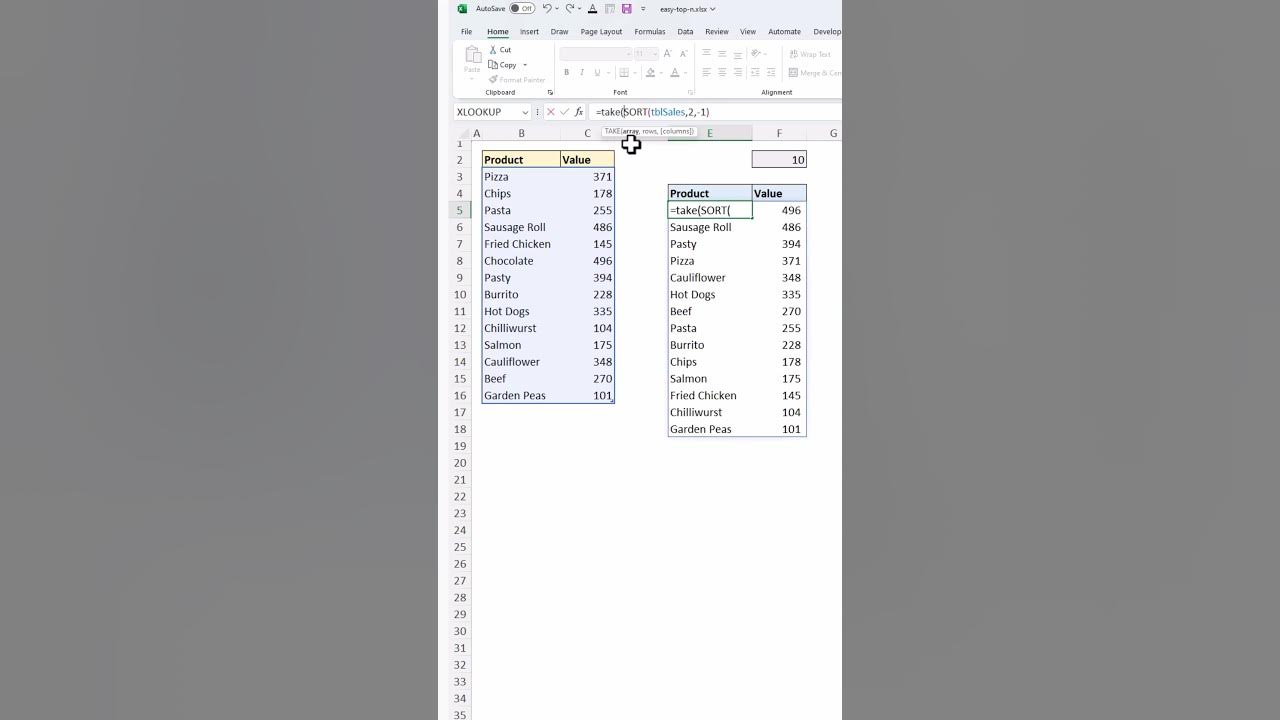Image resolution: width=1280 pixels, height=720 pixels.
Task: Confirm the formula with the check mark
Action: [564, 112]
